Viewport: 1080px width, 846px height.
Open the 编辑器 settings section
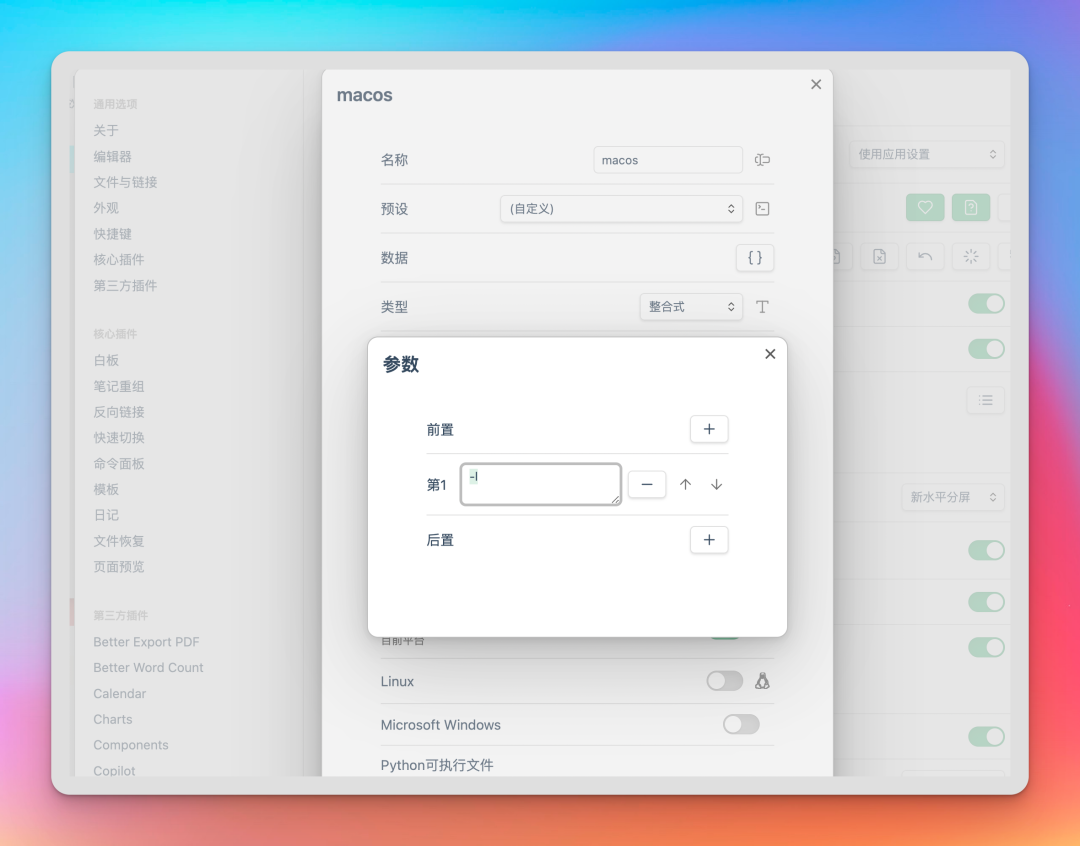click(x=112, y=156)
